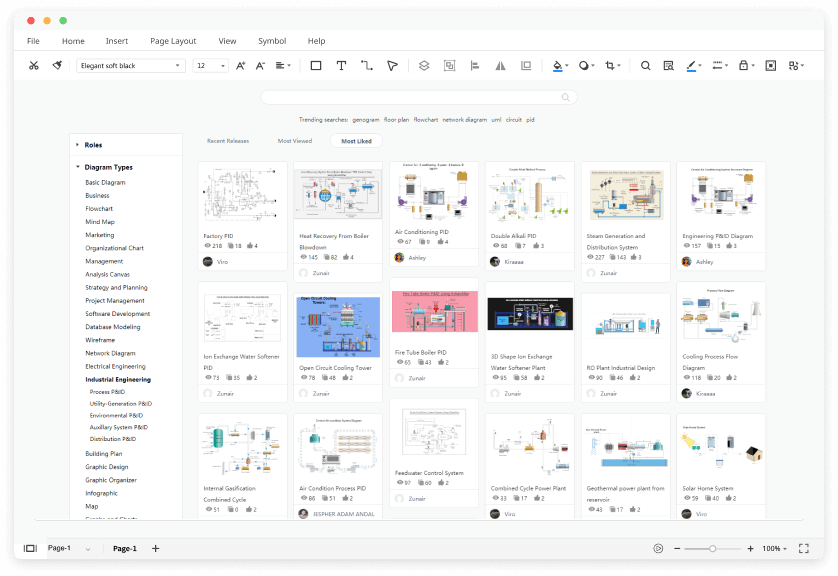The width and height of the screenshot is (838, 576).
Task: Click the Find magnifier icon in toolbar
Action: click(x=646, y=66)
